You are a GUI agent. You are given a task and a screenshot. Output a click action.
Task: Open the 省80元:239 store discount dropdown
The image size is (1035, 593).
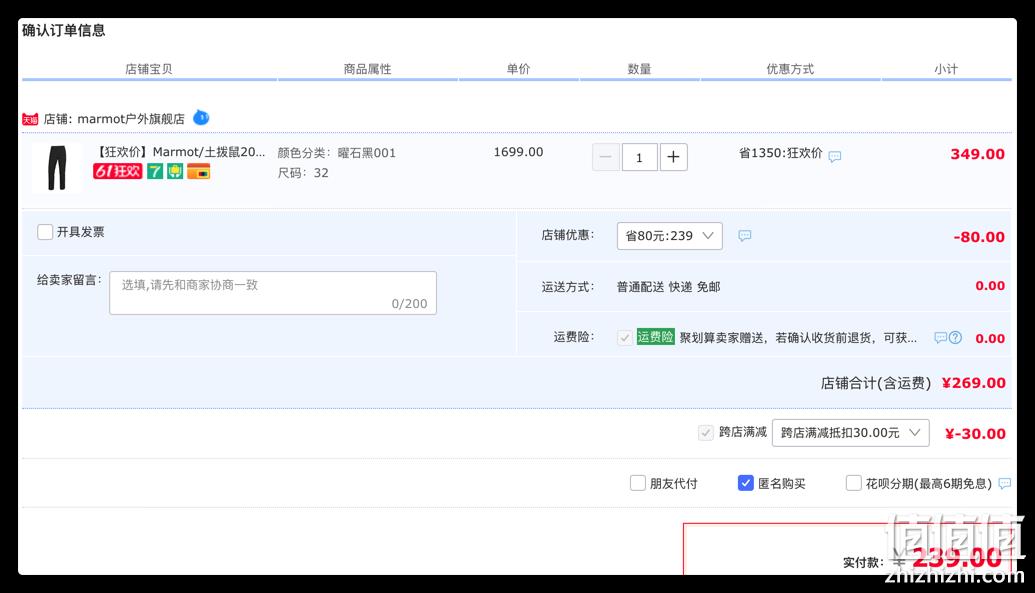pyautogui.click(x=669, y=236)
